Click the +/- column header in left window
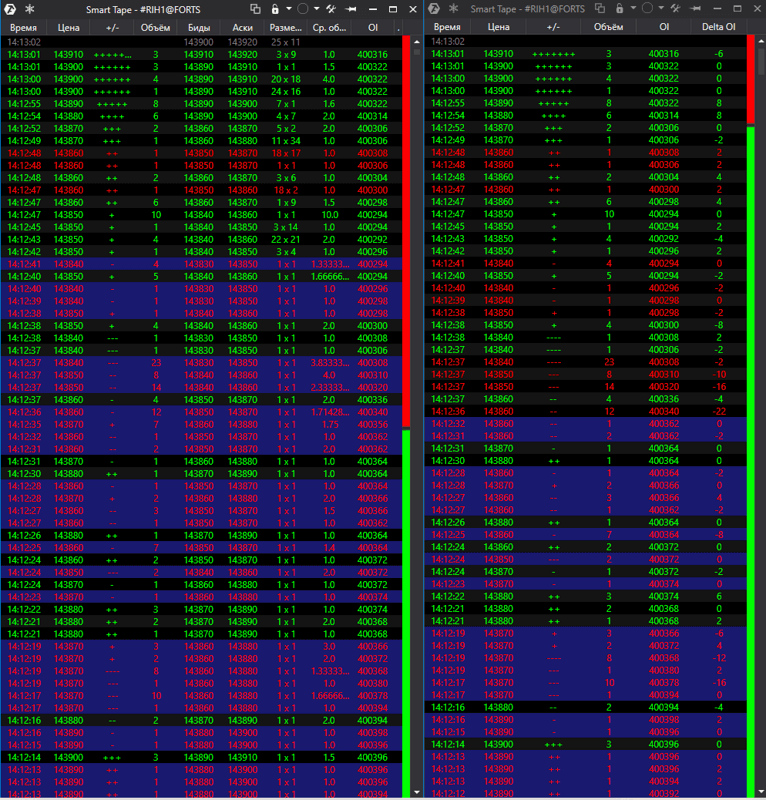 (112, 28)
